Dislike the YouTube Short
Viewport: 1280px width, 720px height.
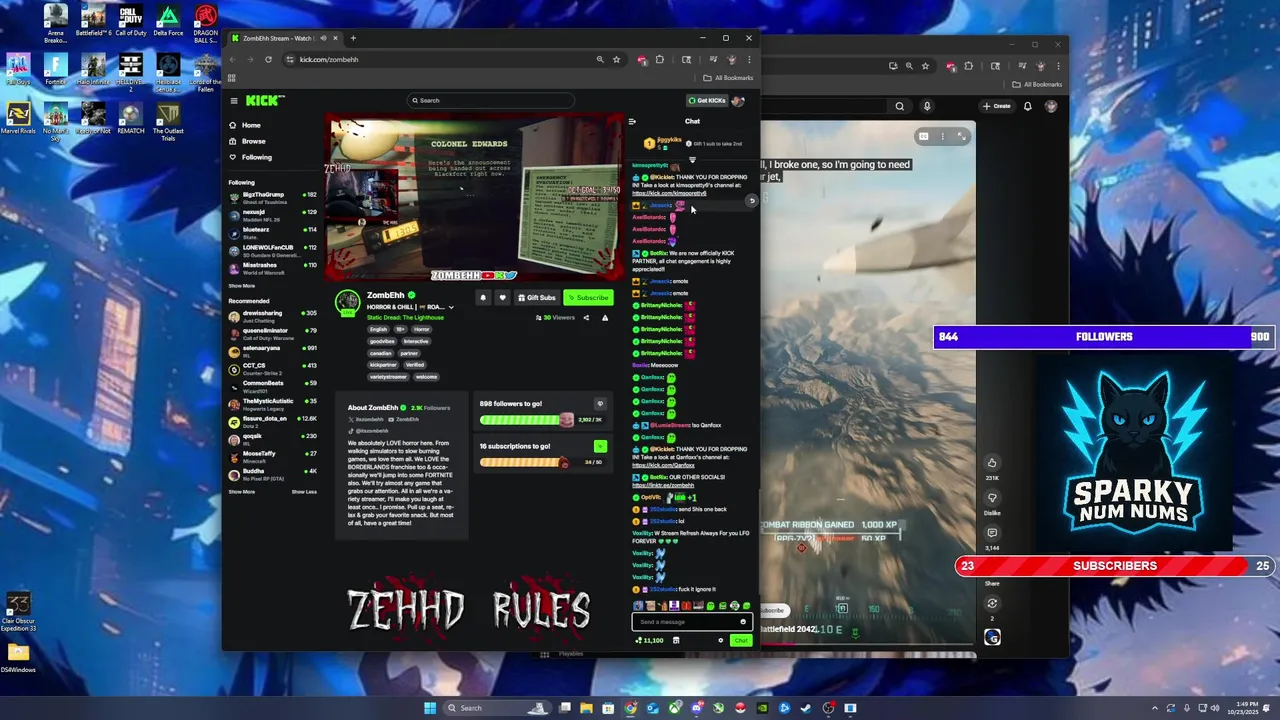tap(992, 498)
